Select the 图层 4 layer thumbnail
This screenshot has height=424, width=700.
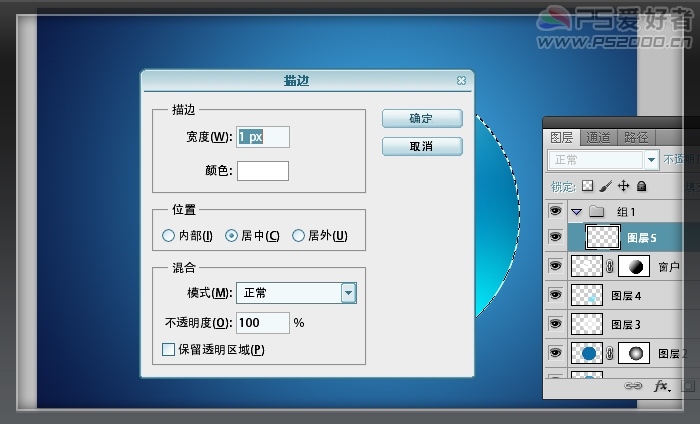click(x=587, y=295)
